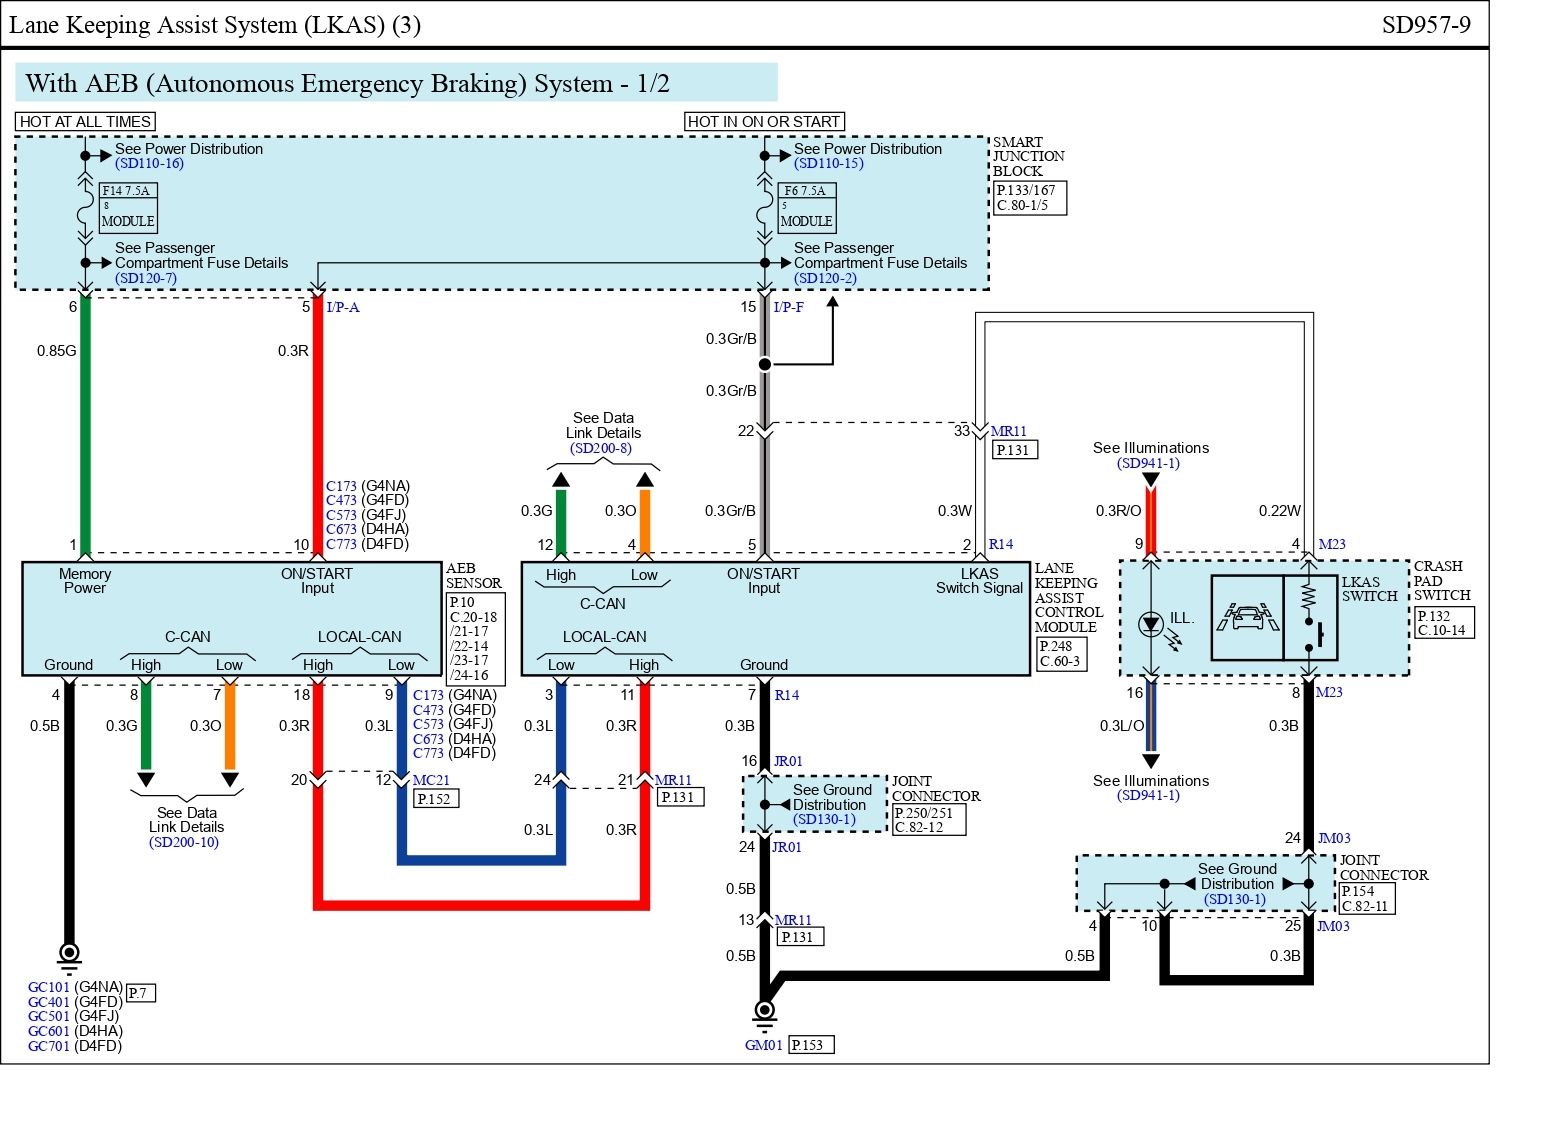Click the GC101 (G4NA) ground label
The image size is (1551, 1145).
pyautogui.click(x=75, y=988)
